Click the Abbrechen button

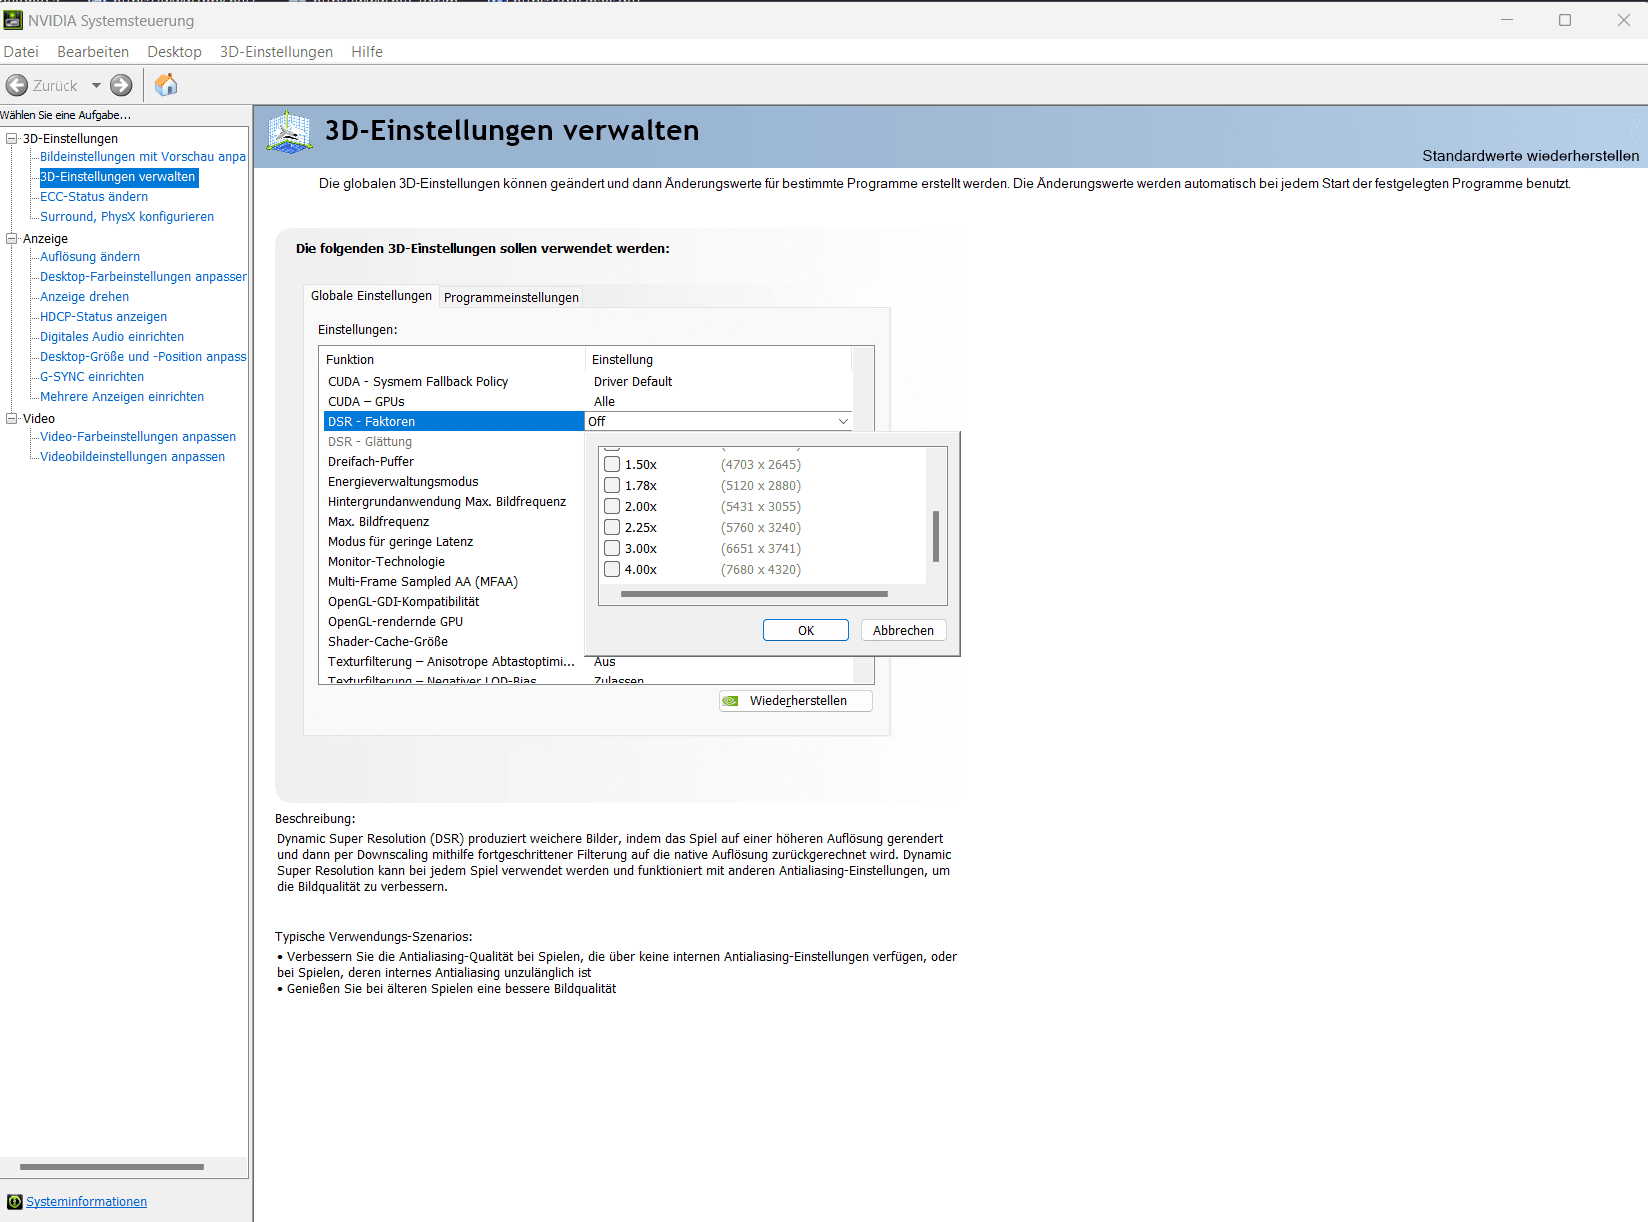tap(903, 630)
